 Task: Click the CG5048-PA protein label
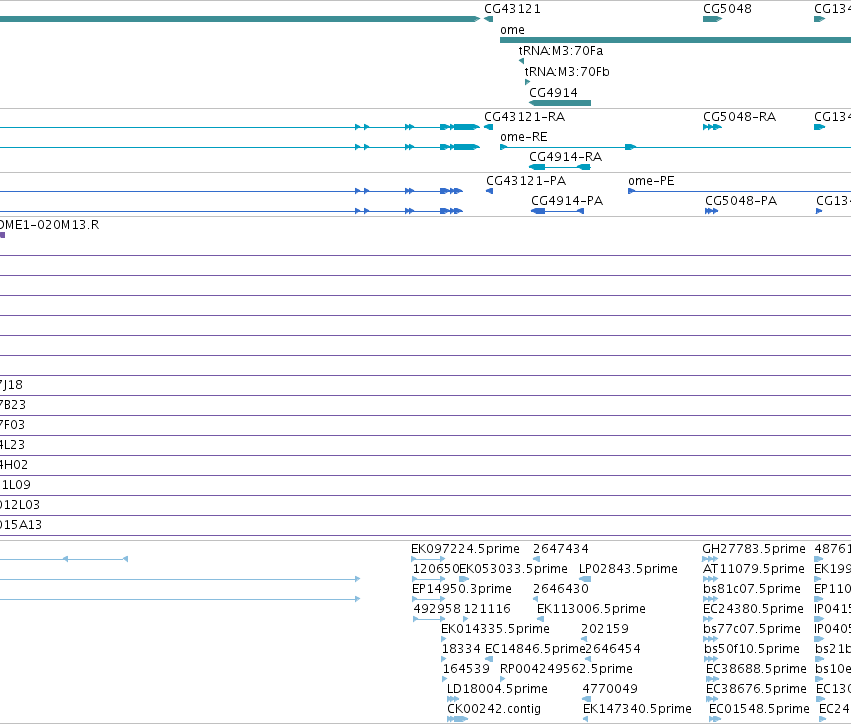(741, 201)
